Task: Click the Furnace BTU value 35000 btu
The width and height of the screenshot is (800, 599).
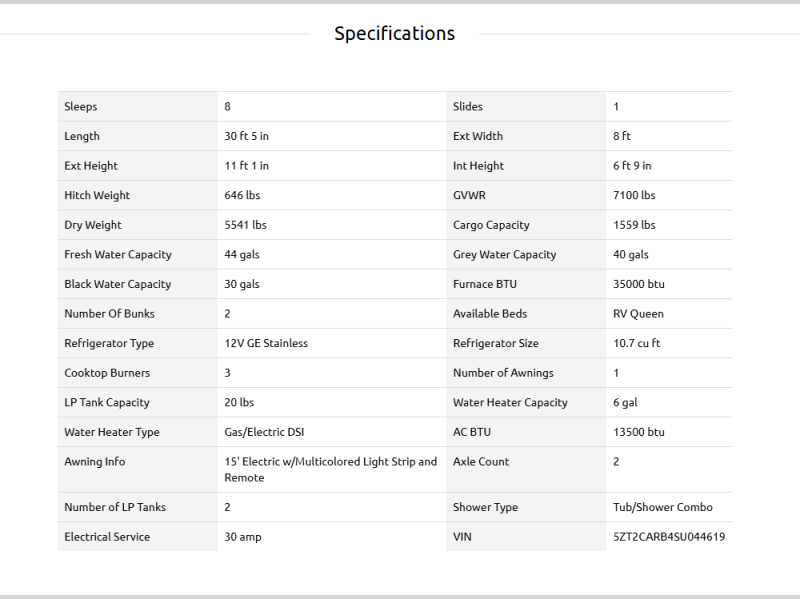Action: [638, 284]
